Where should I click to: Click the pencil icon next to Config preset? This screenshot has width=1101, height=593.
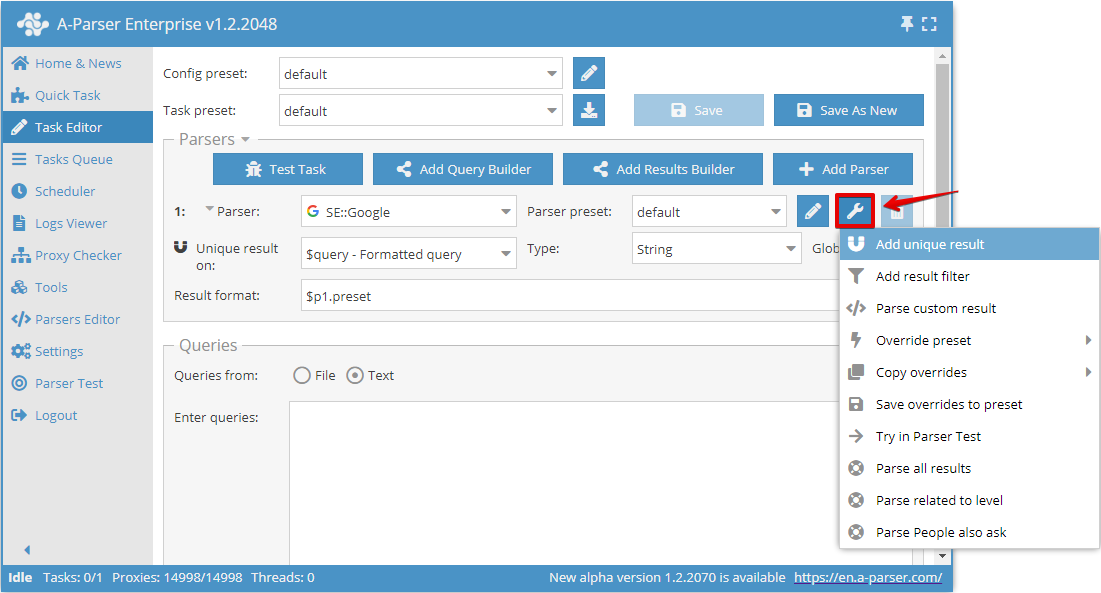click(589, 73)
